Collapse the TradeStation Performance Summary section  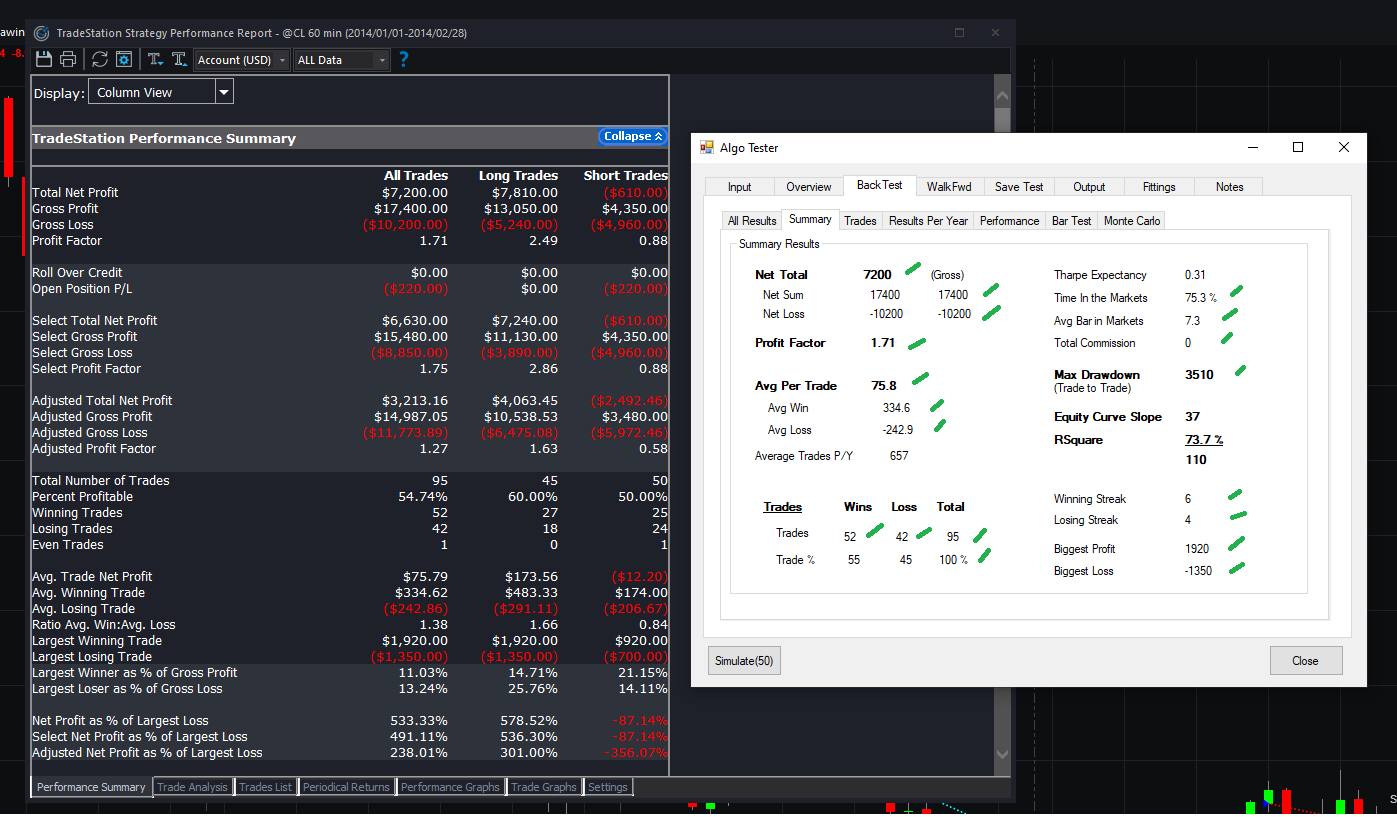coord(633,137)
